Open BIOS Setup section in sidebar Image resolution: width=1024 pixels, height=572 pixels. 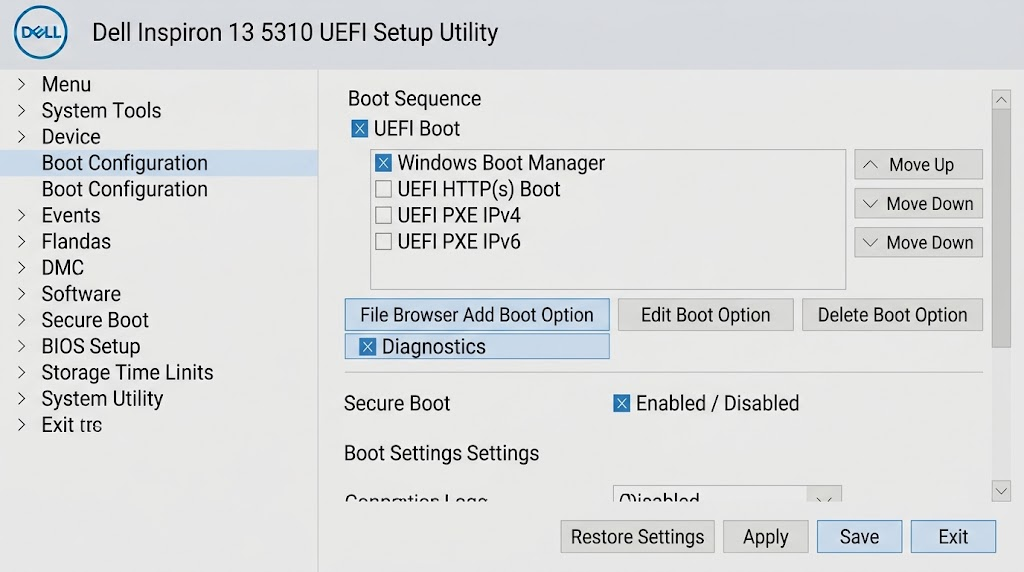(x=91, y=345)
